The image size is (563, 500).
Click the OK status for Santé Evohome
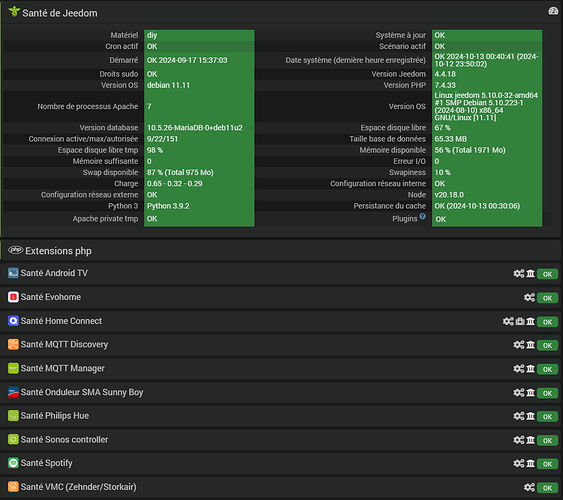coord(547,298)
